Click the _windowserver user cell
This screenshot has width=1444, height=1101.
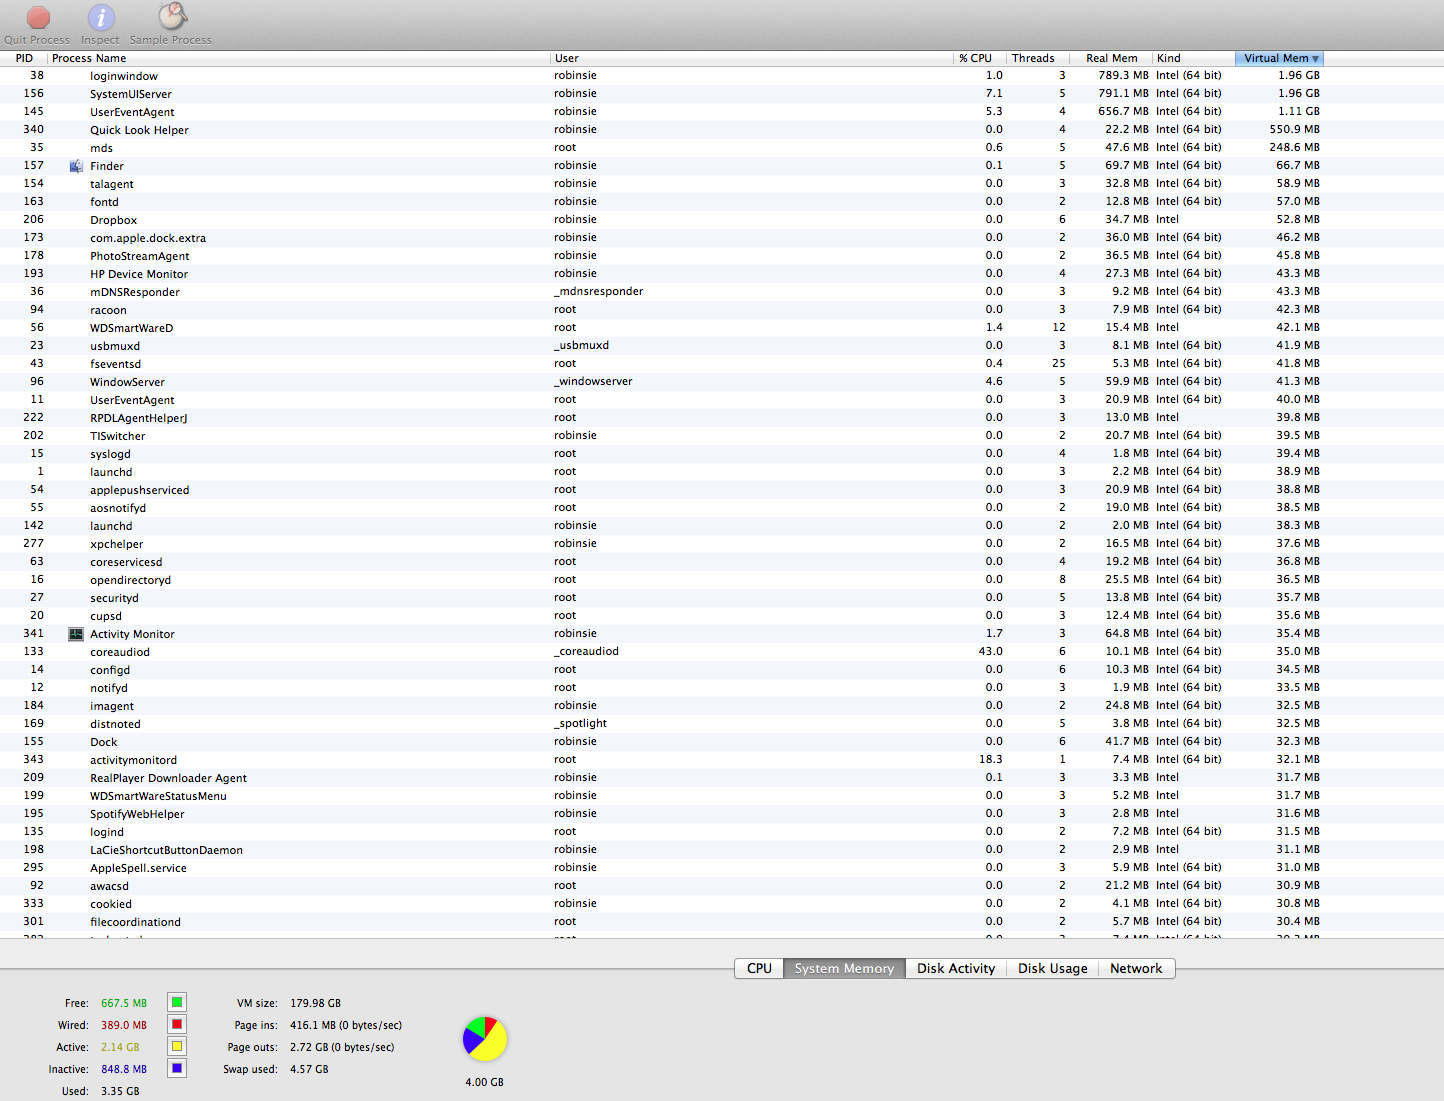click(593, 381)
